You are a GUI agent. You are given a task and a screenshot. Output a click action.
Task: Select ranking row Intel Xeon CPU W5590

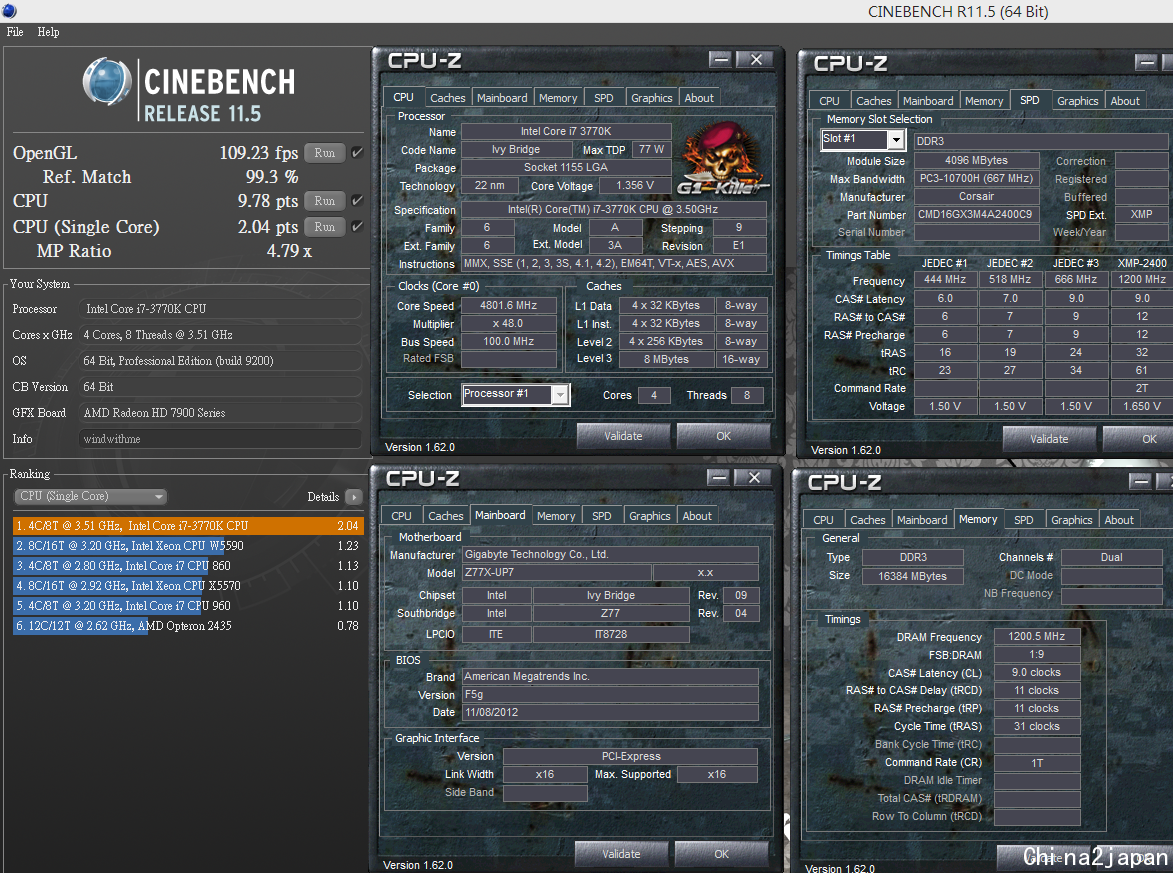point(188,546)
